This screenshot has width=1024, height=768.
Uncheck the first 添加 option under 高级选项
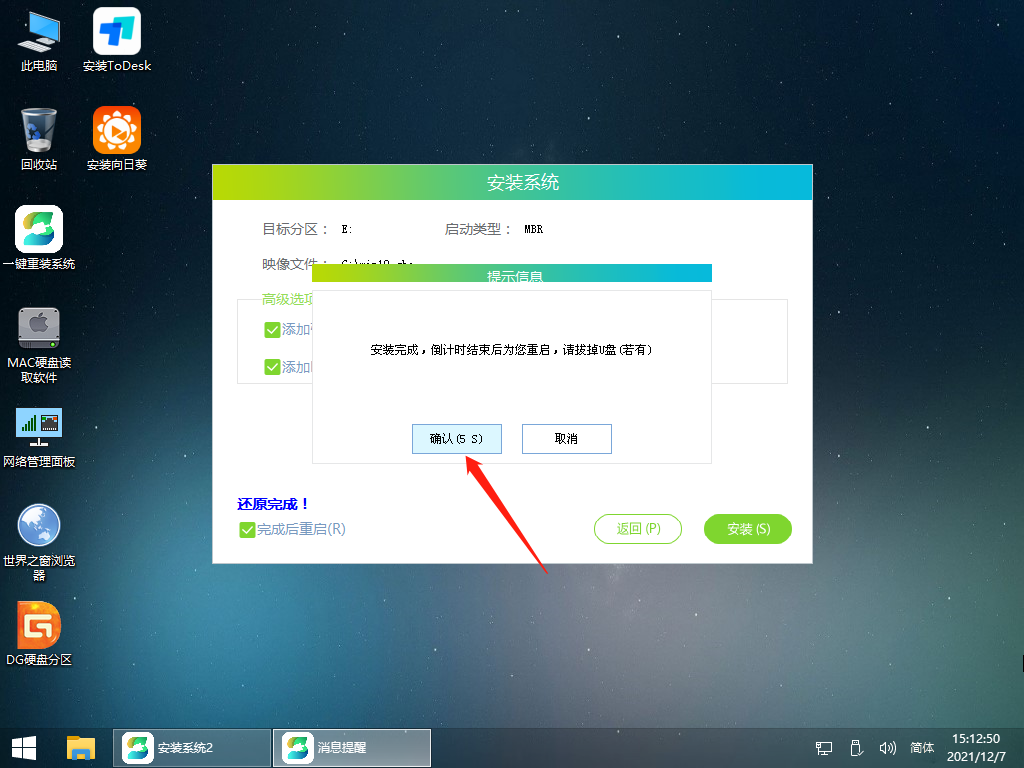272,328
